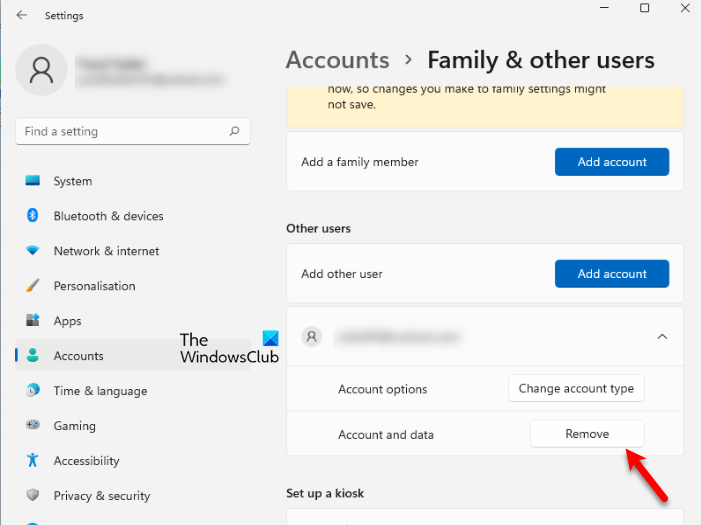Viewport: 701px width, 525px height.
Task: Click in the Find a setting field
Action: coord(120,131)
